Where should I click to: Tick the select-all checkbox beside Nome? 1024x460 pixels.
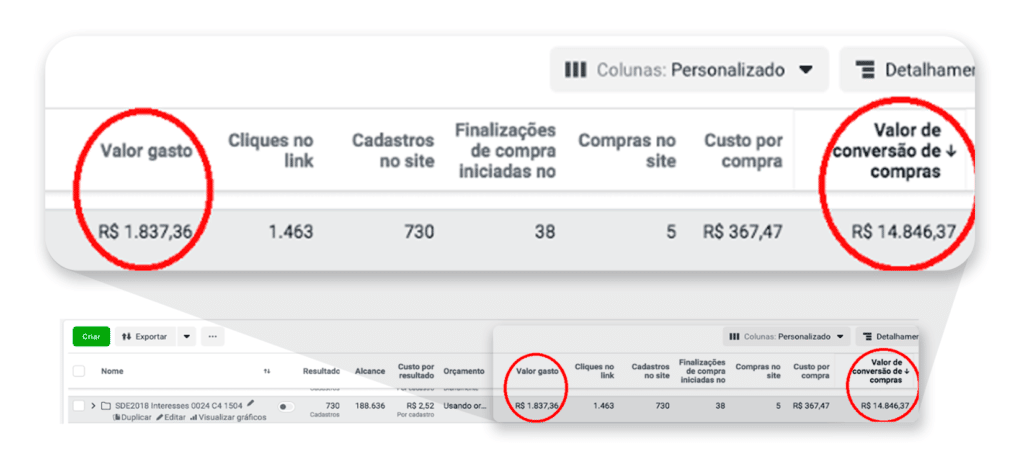[x=79, y=371]
